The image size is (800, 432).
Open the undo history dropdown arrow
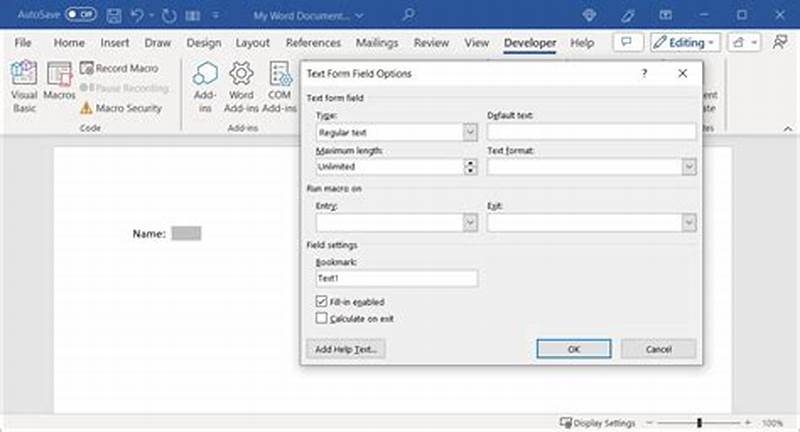click(x=152, y=16)
